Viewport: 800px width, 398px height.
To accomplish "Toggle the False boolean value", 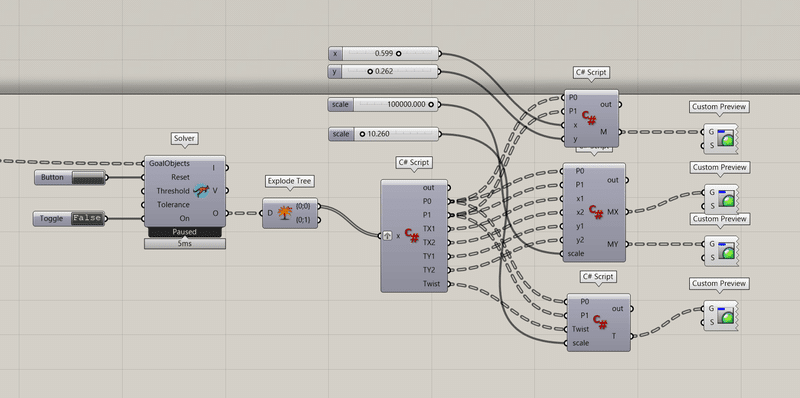I will tap(86, 218).
